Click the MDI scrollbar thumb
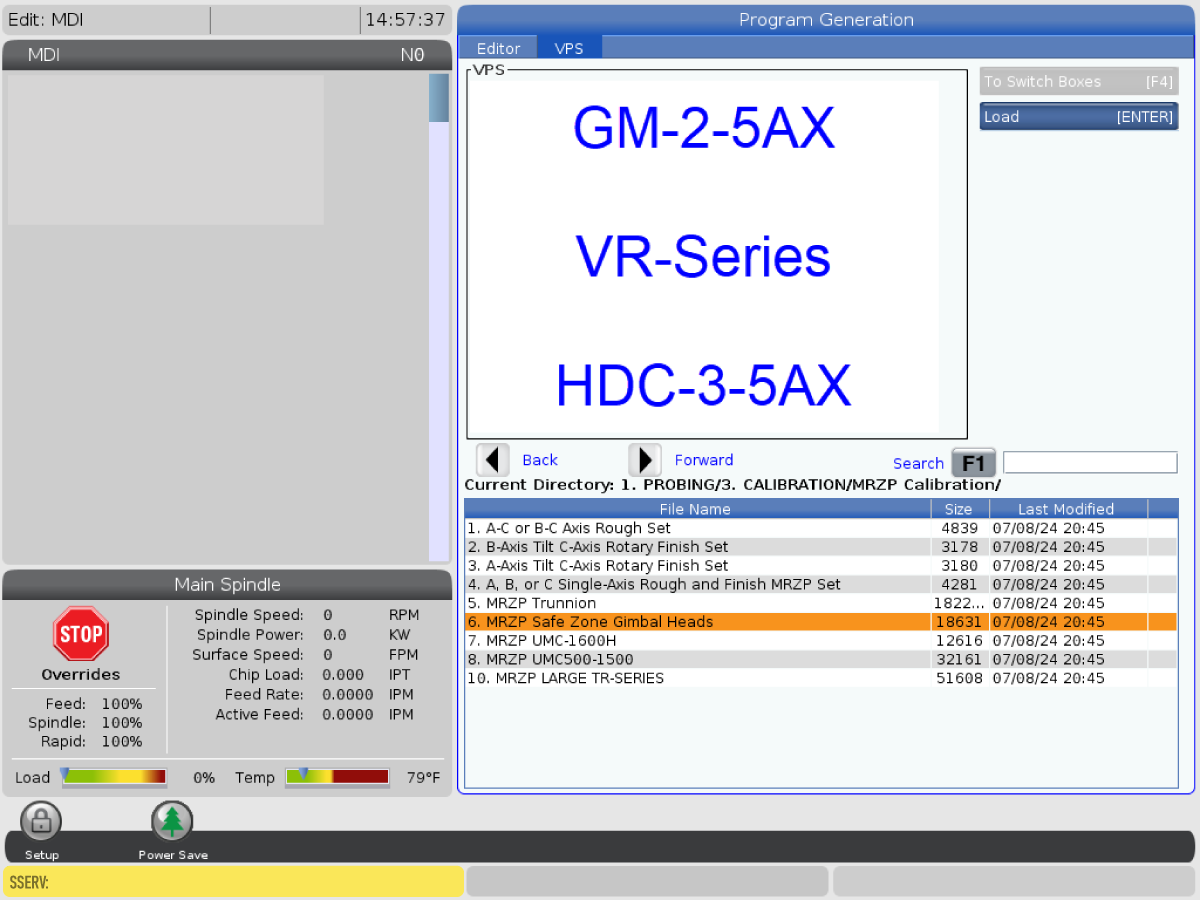This screenshot has height=900, width=1200. (439, 97)
